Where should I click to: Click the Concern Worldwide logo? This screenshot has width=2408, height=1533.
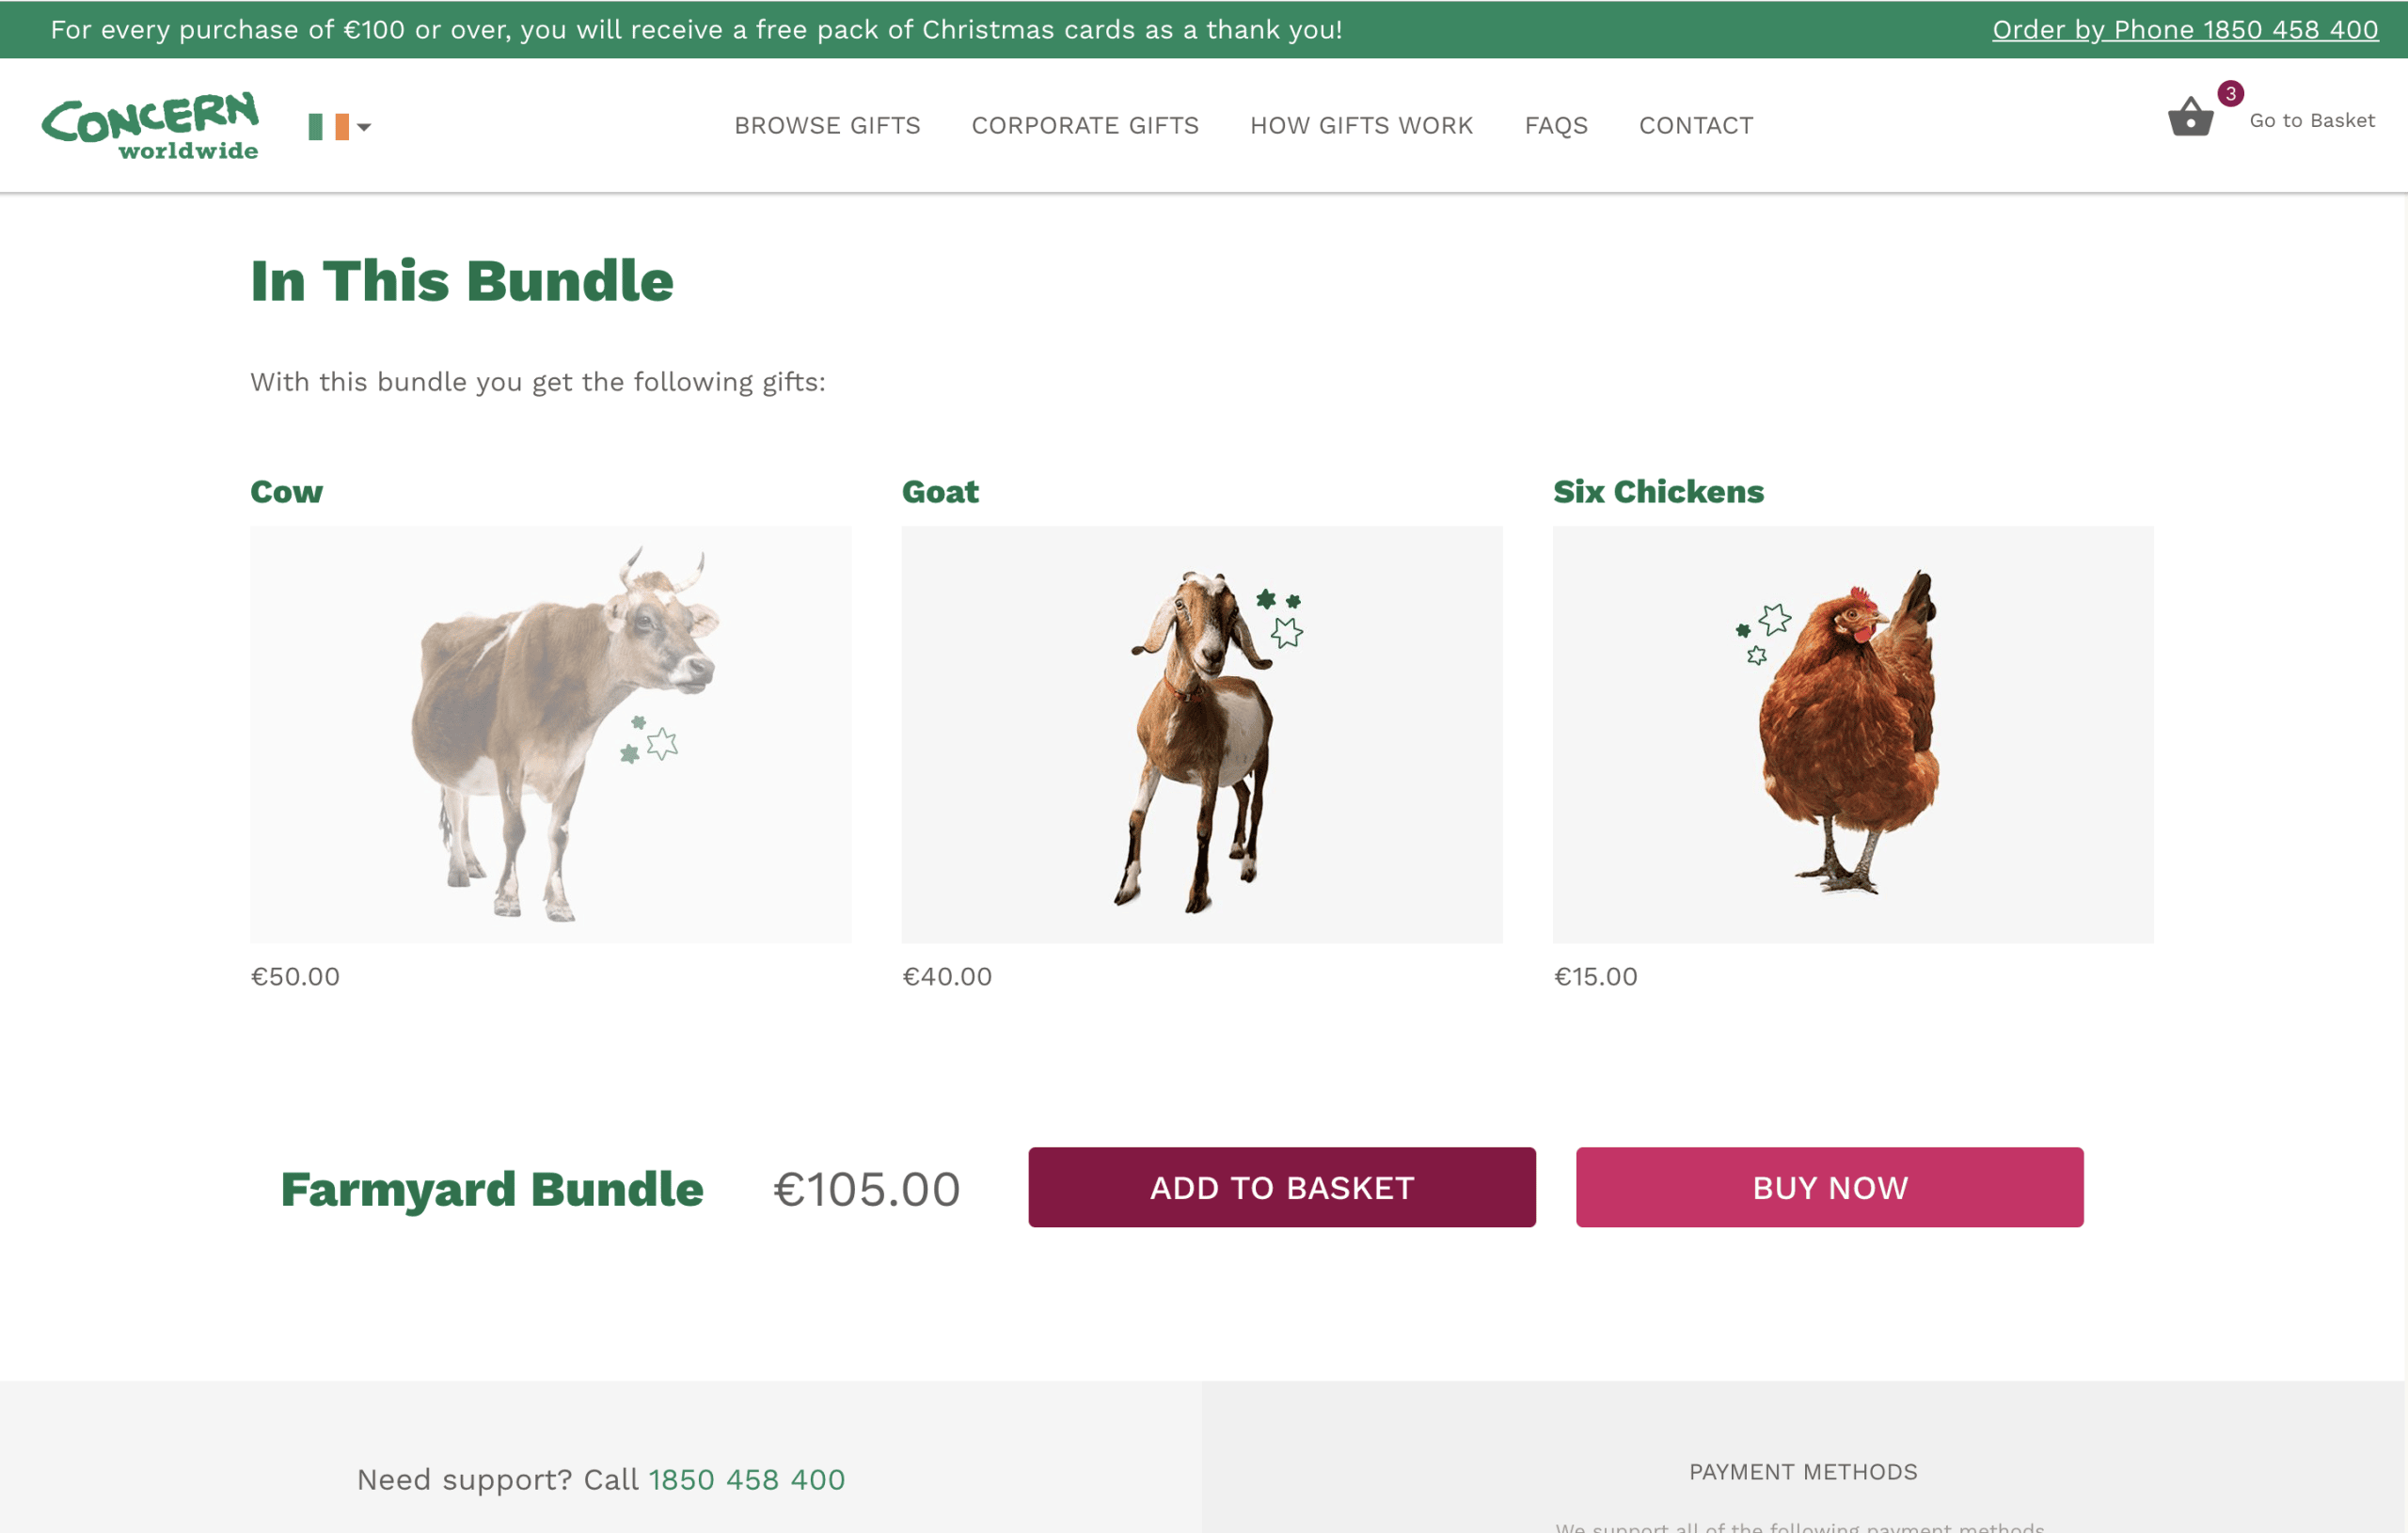coord(150,126)
